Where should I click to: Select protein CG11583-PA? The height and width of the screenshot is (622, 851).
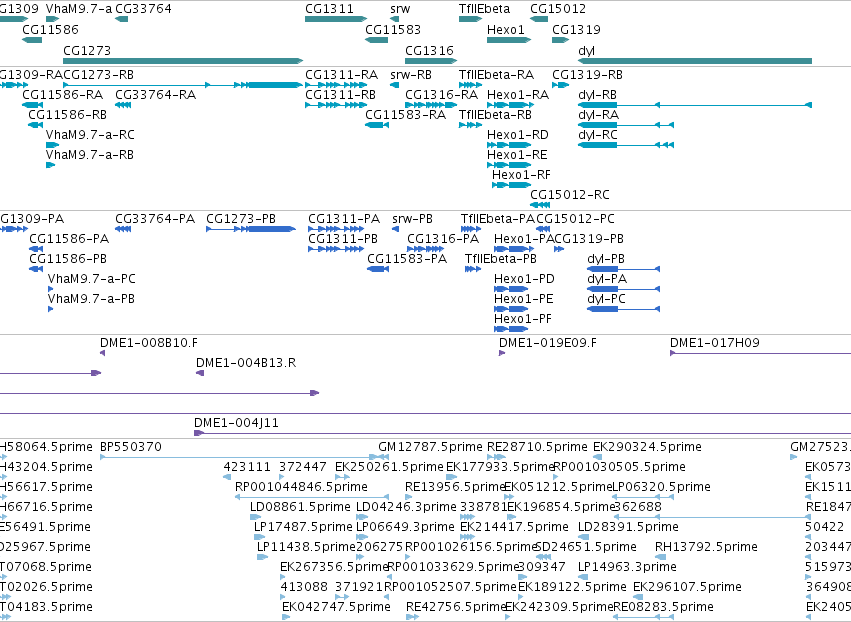click(x=407, y=259)
